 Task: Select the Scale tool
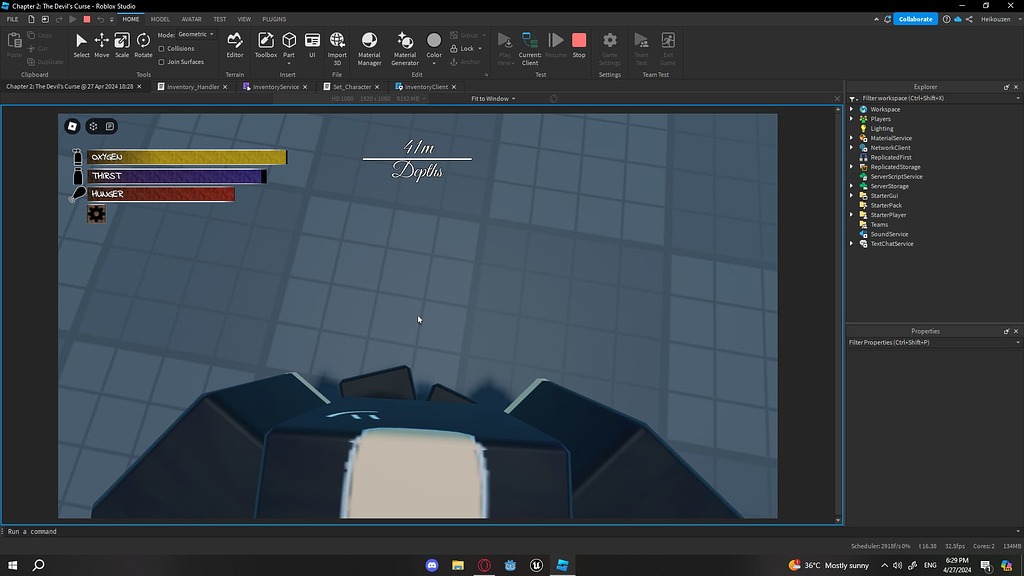point(122,43)
